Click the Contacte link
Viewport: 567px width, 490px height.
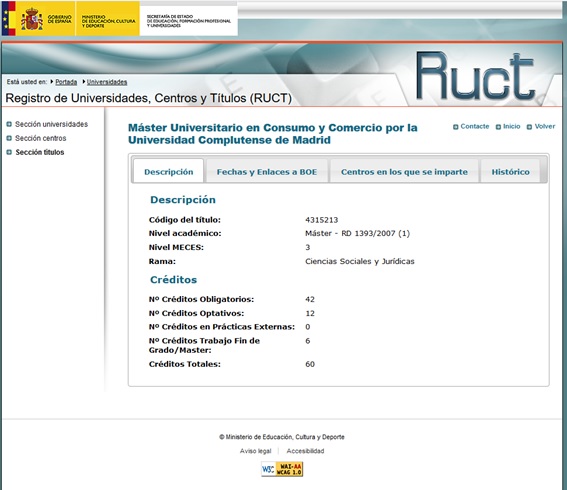click(475, 126)
